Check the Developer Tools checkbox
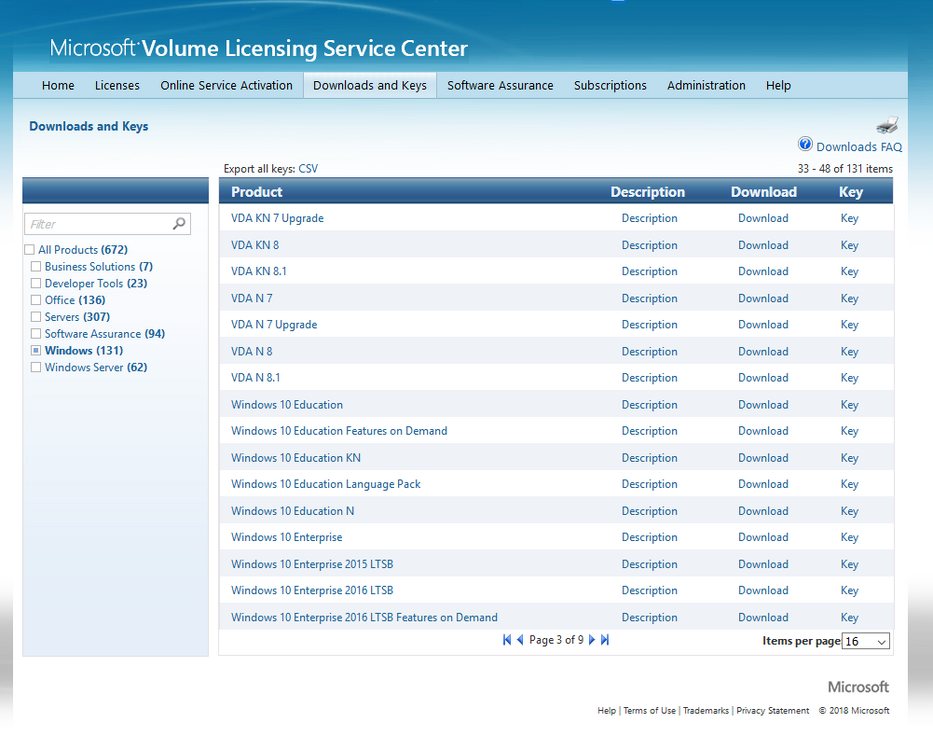933x750 pixels. [x=36, y=283]
